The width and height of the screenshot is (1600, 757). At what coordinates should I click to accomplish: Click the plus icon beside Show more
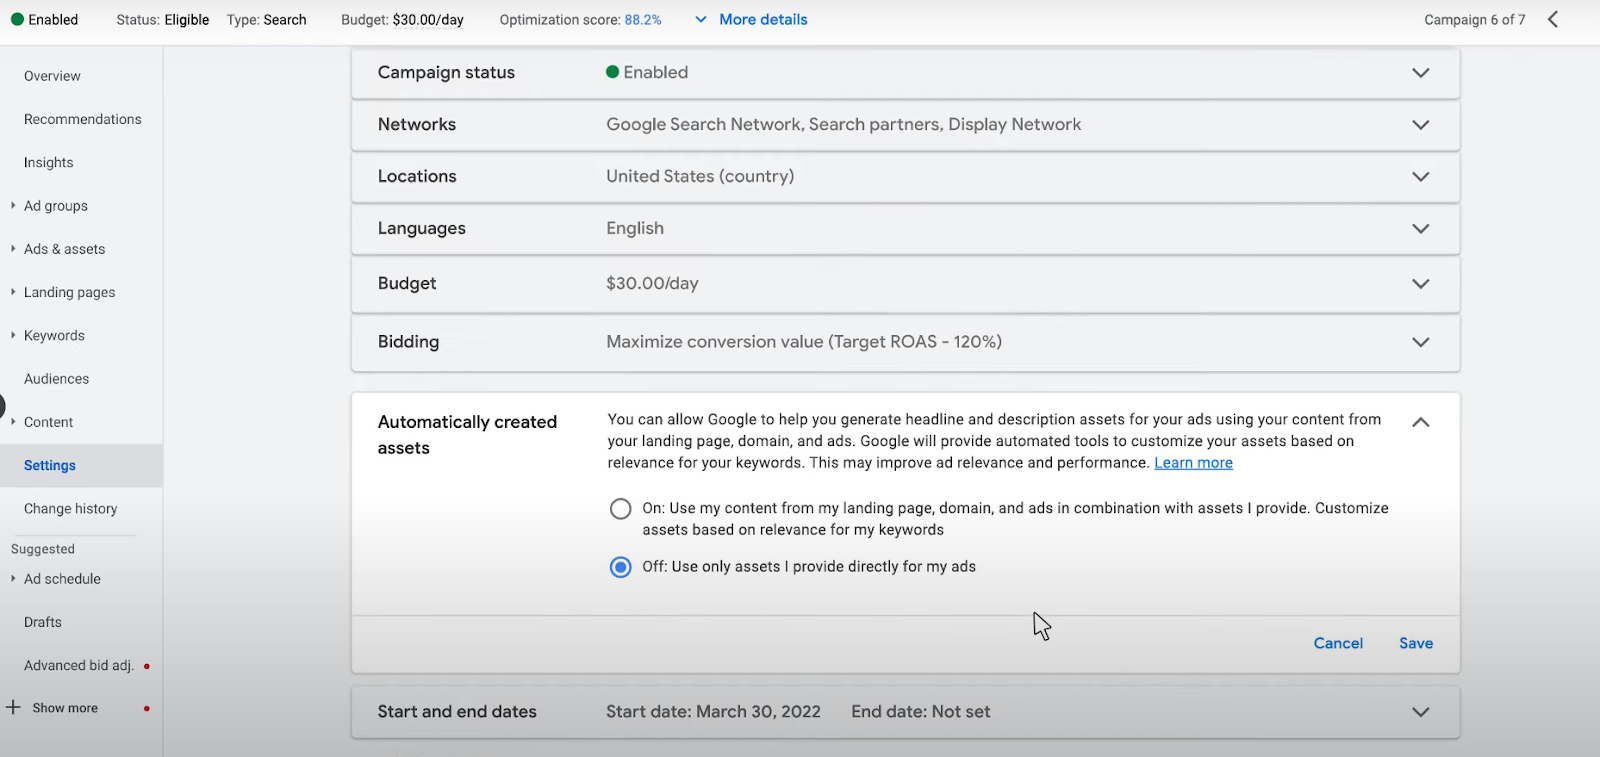click(13, 708)
